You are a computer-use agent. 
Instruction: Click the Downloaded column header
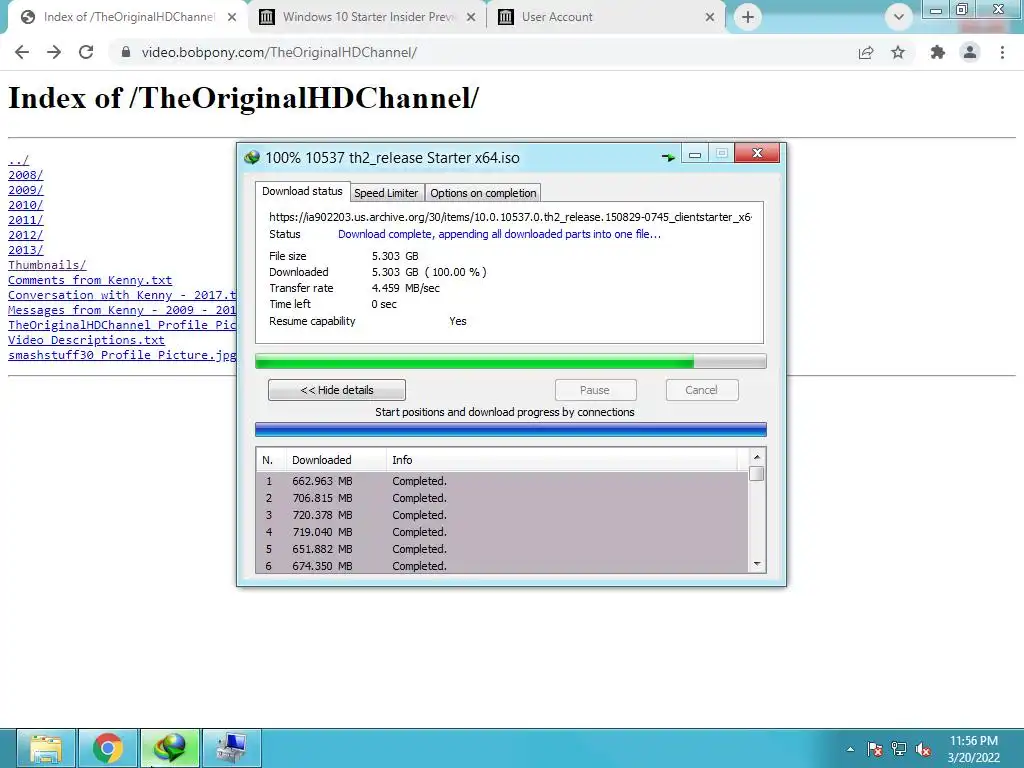pos(336,460)
